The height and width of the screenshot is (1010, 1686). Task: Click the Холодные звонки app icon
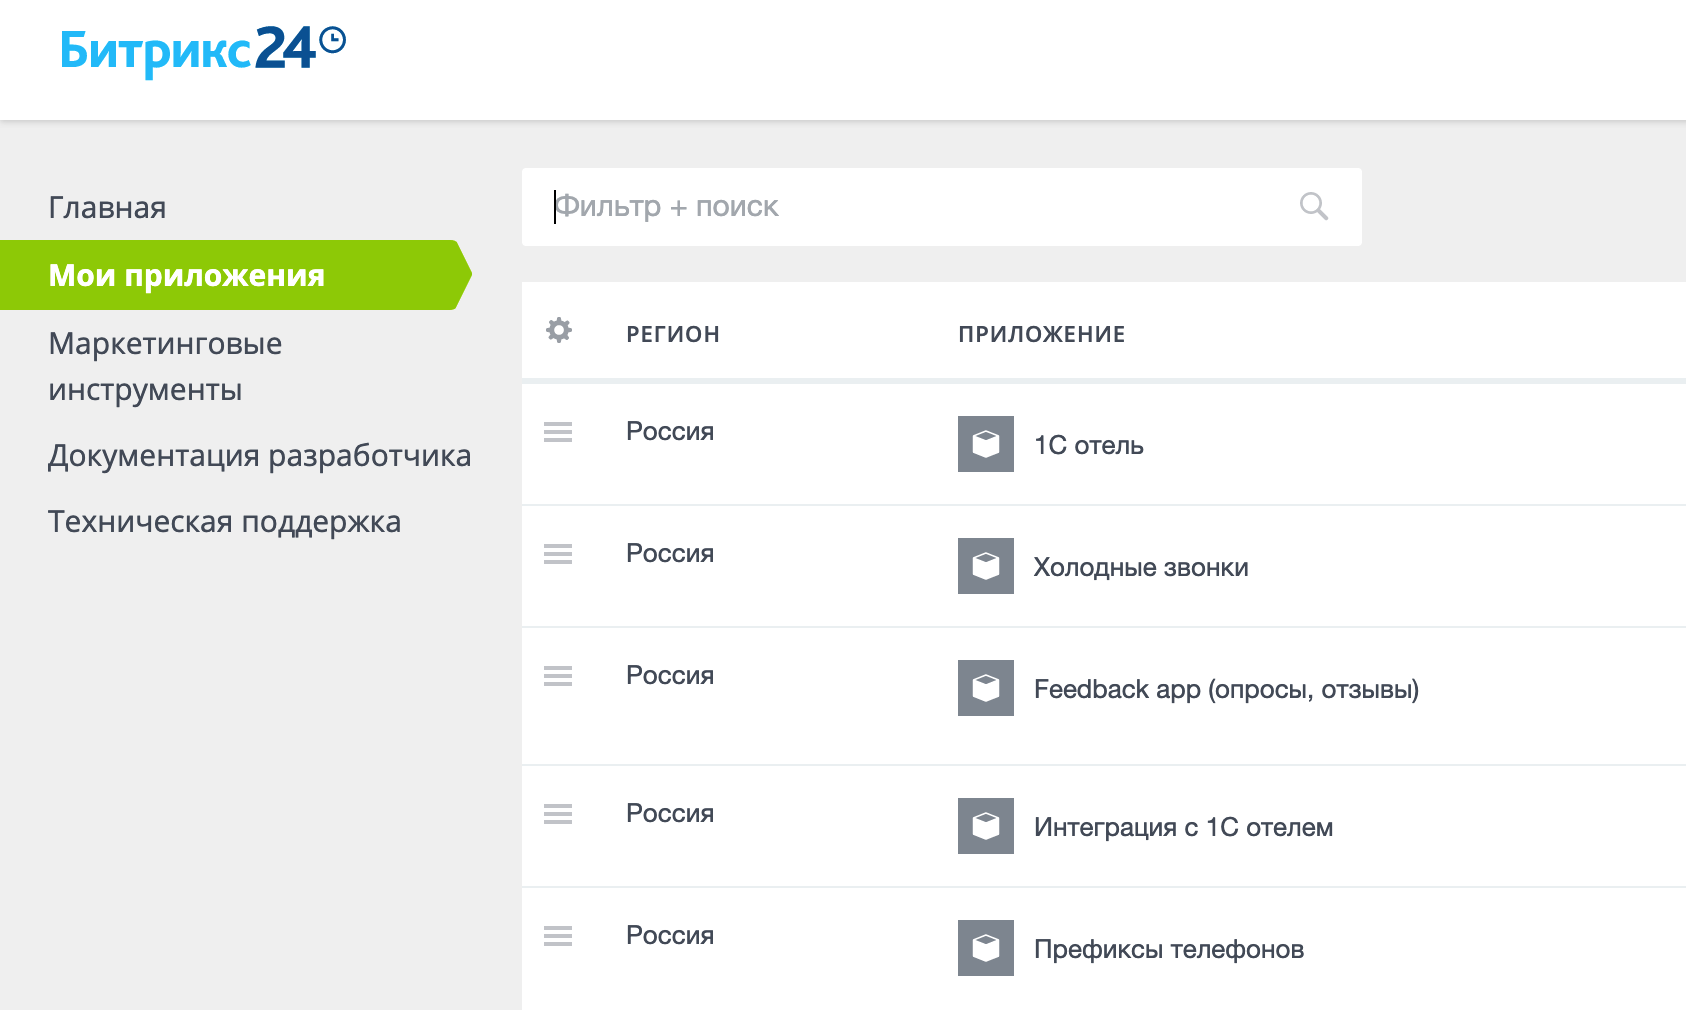point(986,566)
